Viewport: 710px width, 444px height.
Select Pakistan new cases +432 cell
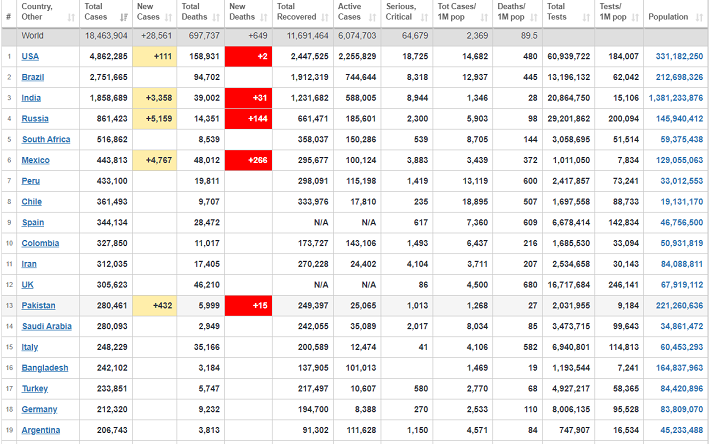(154, 306)
